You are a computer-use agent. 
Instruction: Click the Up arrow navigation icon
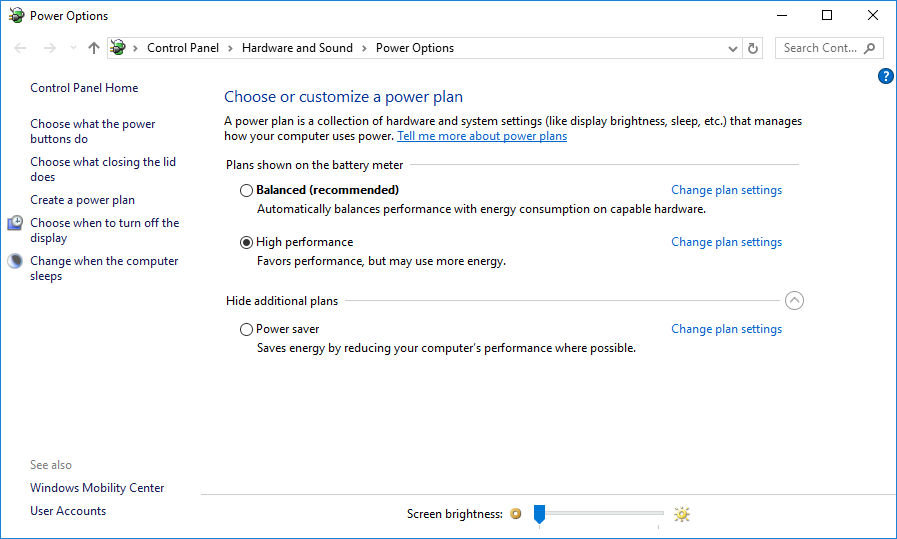(94, 48)
